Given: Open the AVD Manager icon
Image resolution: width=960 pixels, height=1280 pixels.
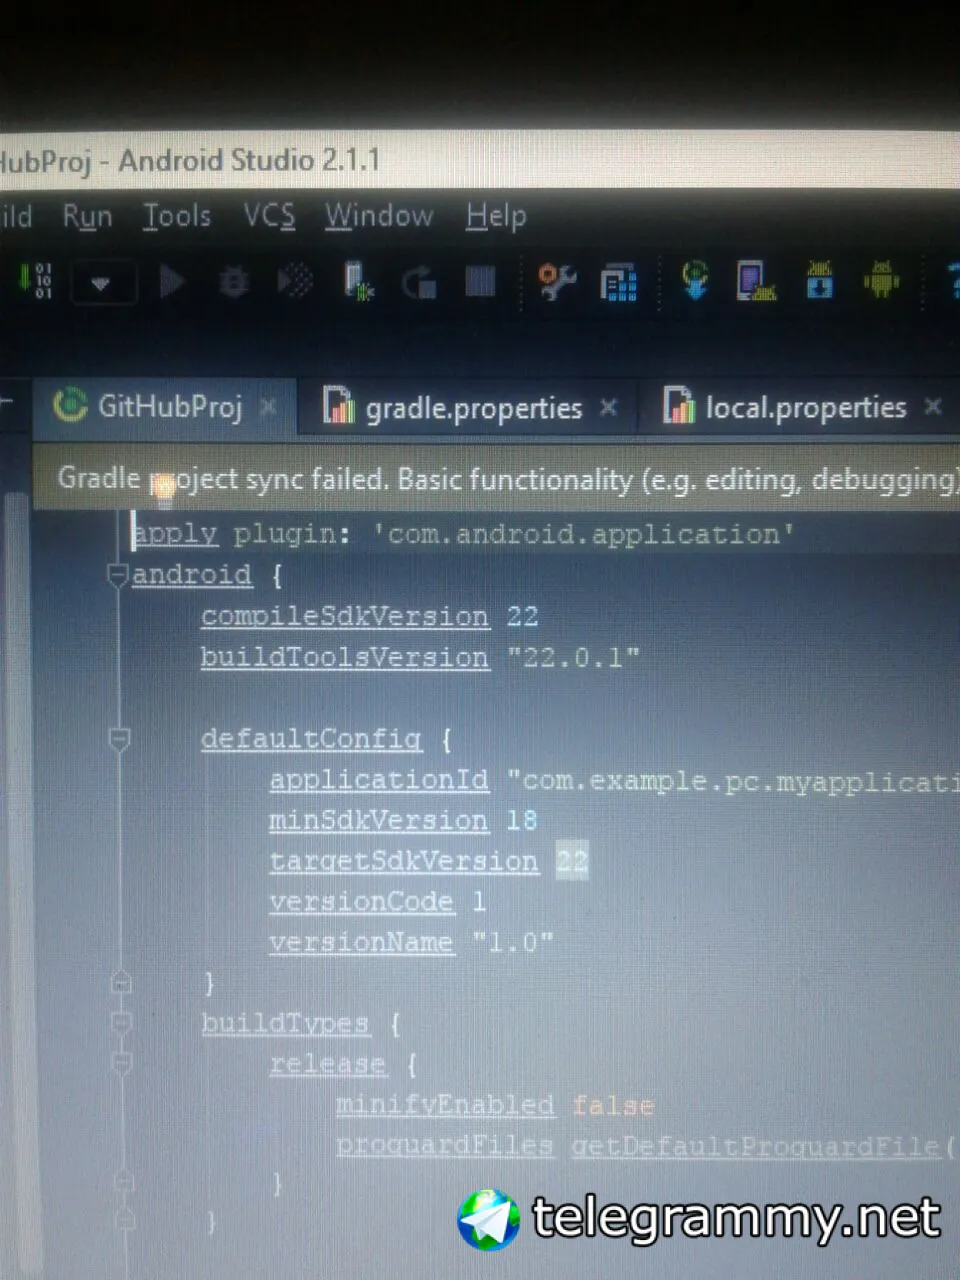Looking at the screenshot, I should tap(757, 281).
